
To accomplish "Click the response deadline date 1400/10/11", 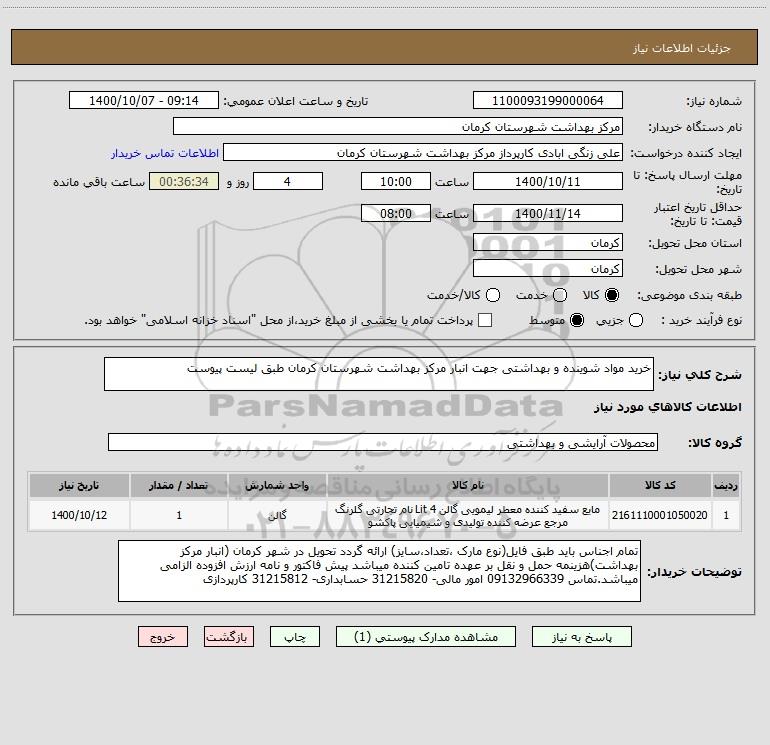I will pyautogui.click(x=548, y=182).
